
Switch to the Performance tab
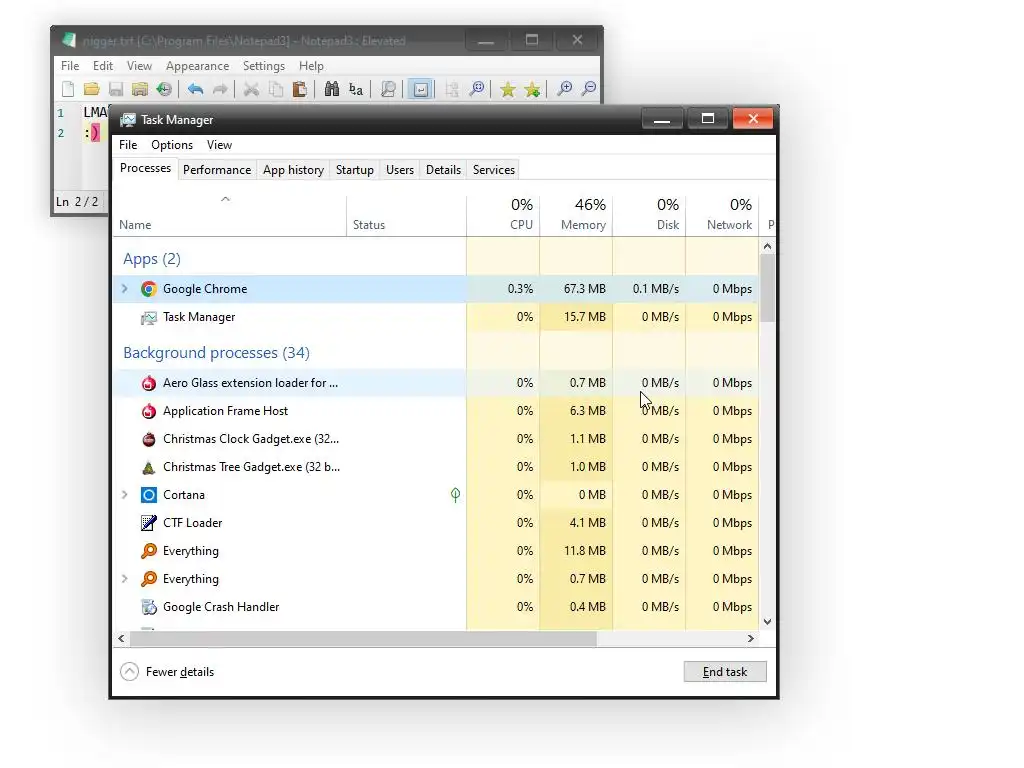pyautogui.click(x=217, y=170)
